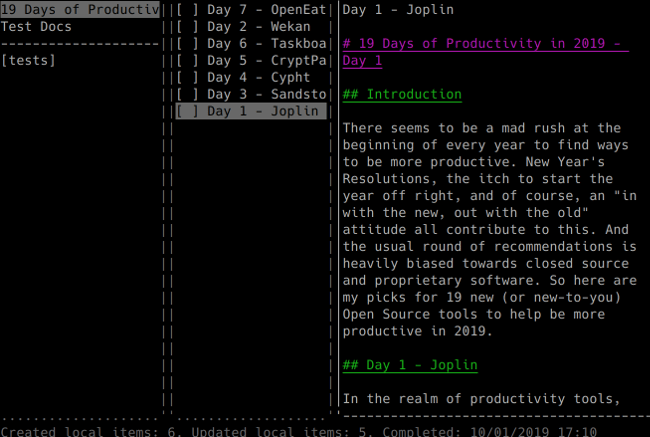Select the 'Day 5 - CryptPa' note title
650x437 pixels.
(266, 61)
